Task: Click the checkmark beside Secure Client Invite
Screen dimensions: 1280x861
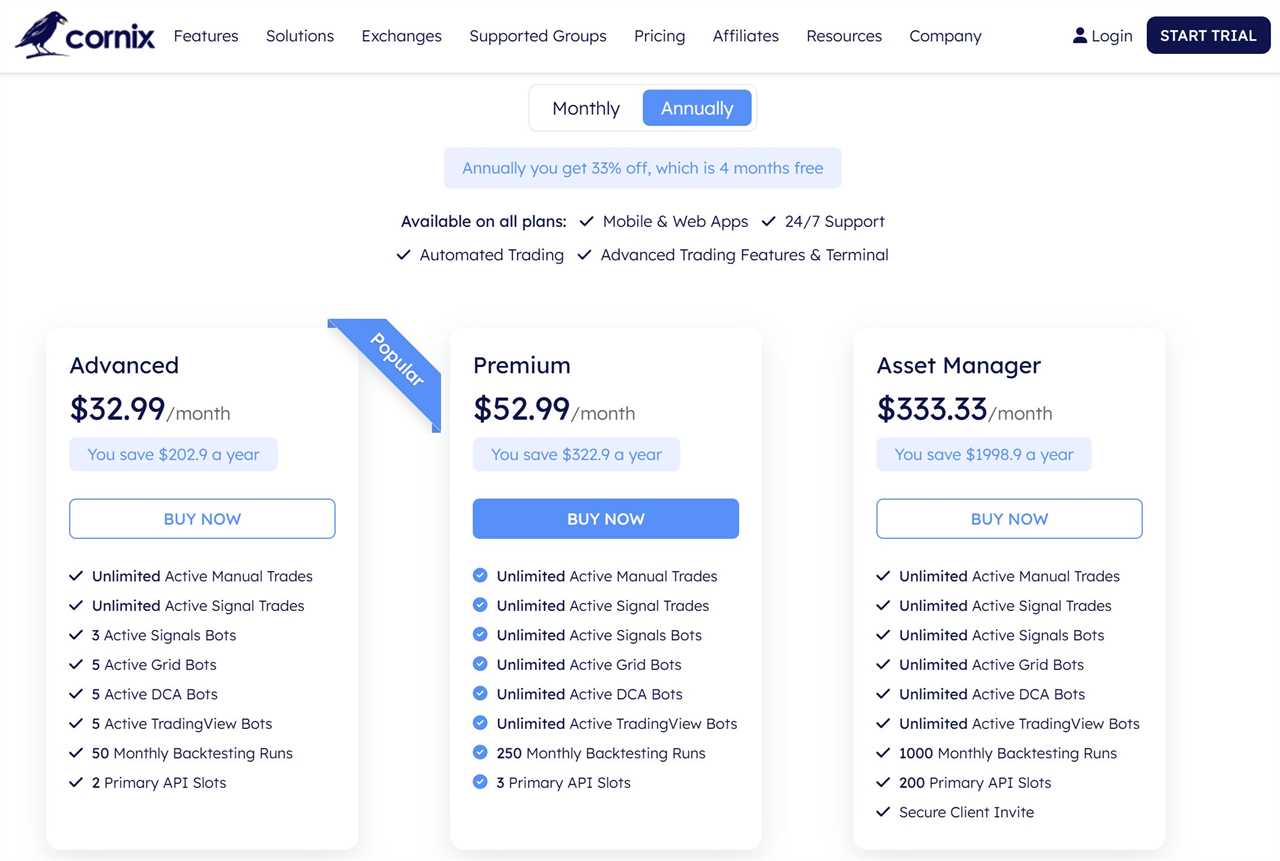Action: tap(883, 812)
